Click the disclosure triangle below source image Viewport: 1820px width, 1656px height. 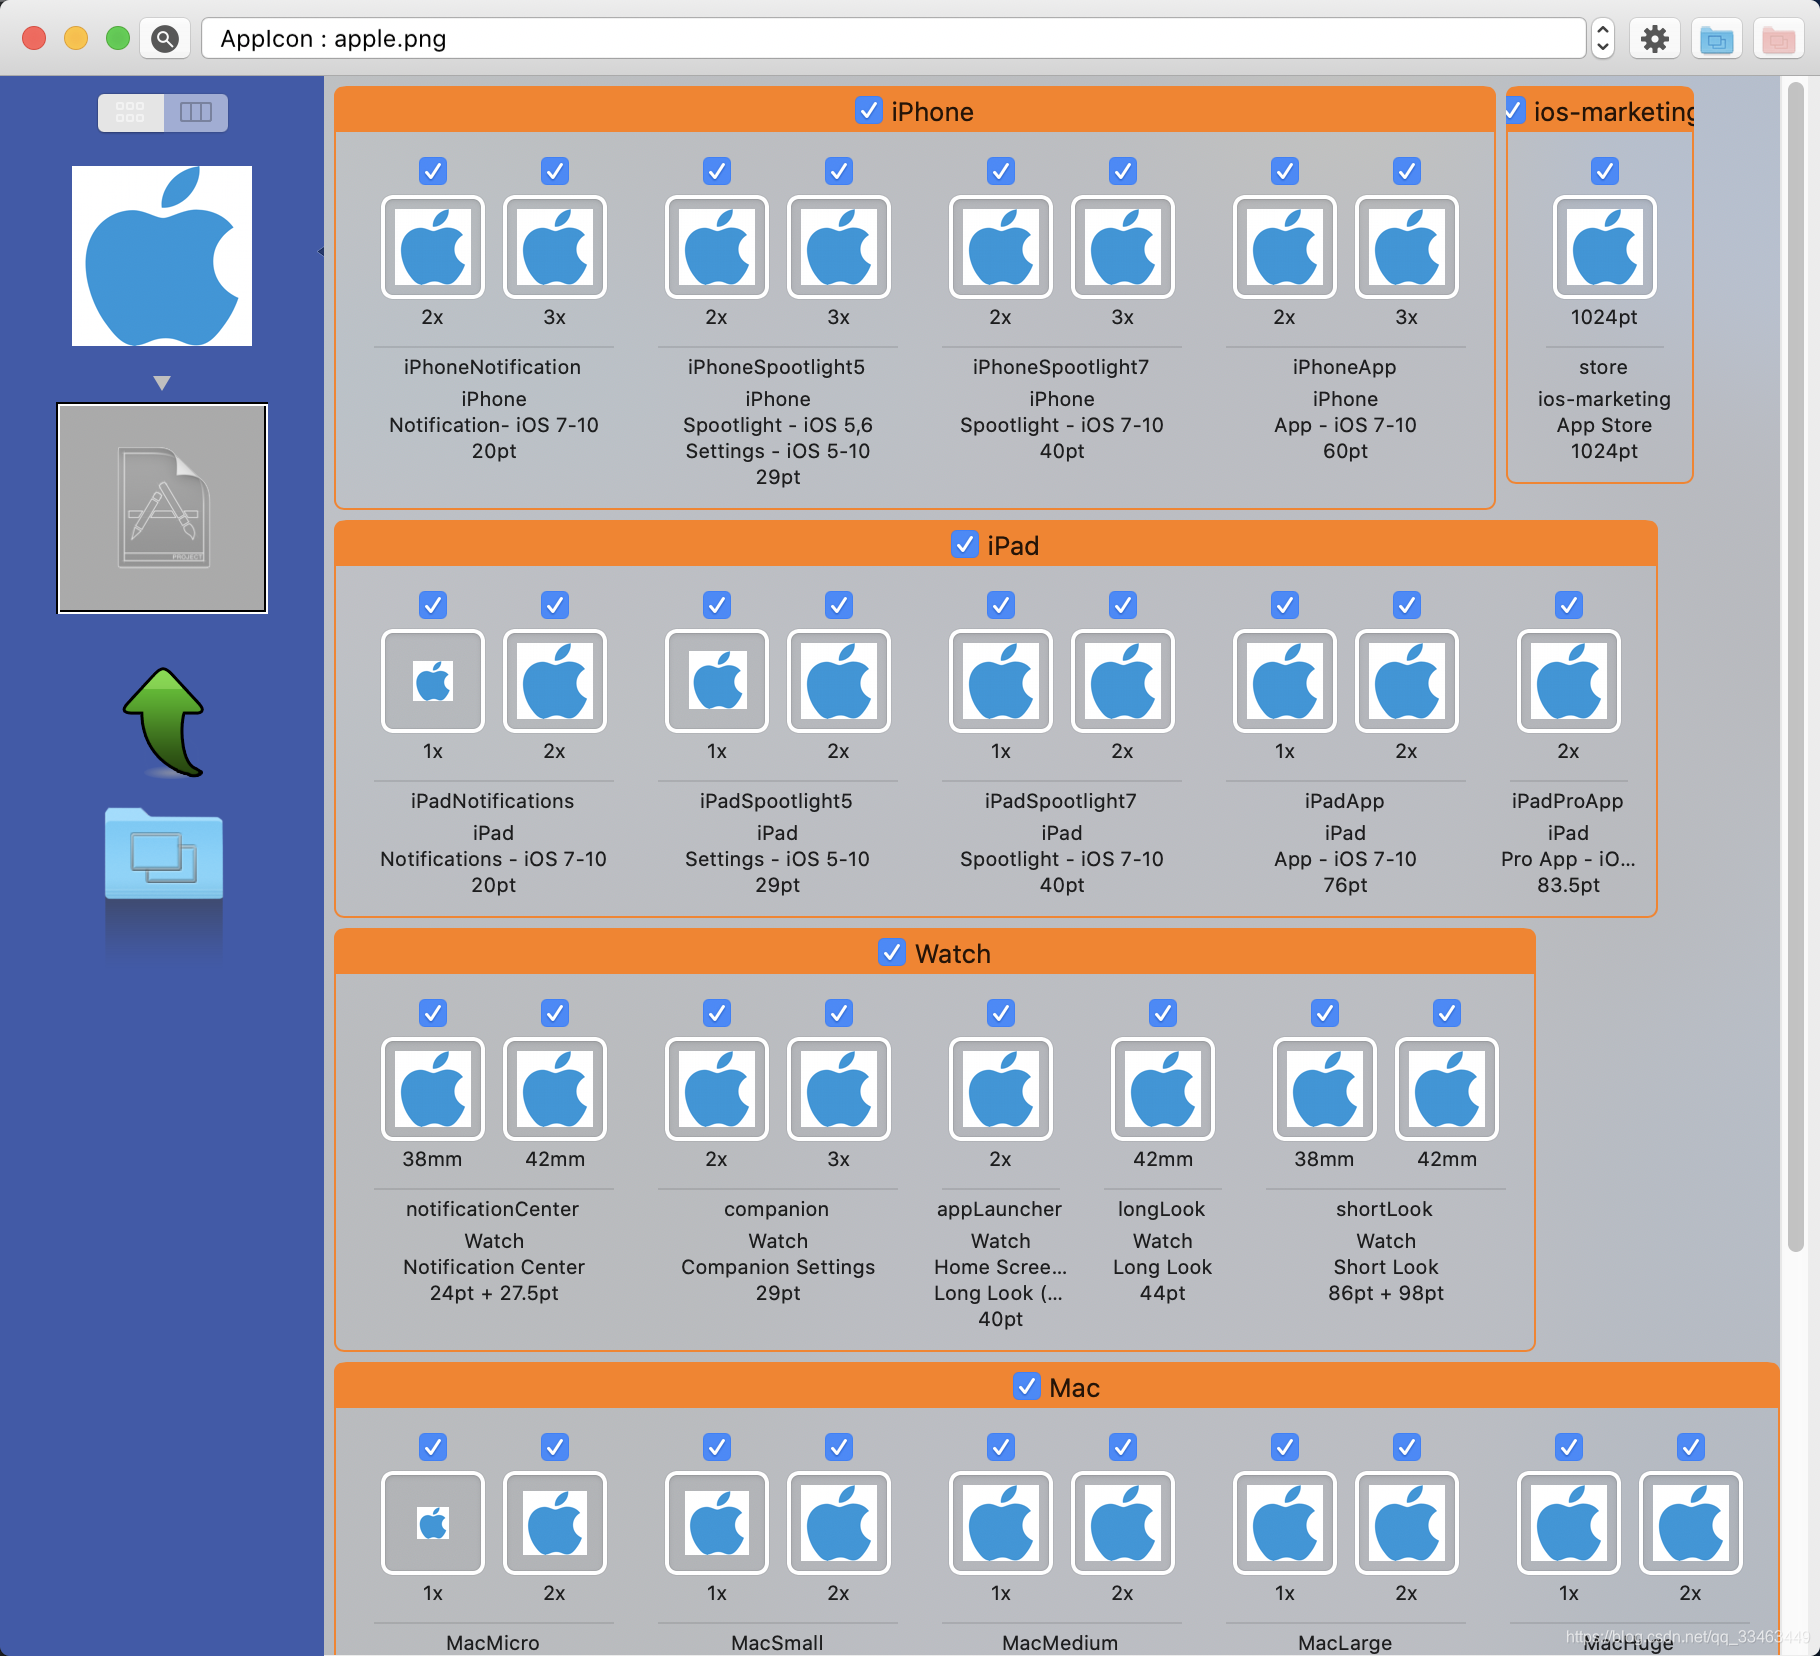[x=162, y=383]
